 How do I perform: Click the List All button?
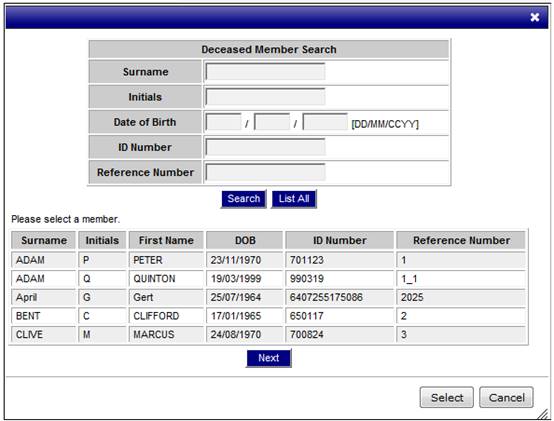click(x=294, y=199)
